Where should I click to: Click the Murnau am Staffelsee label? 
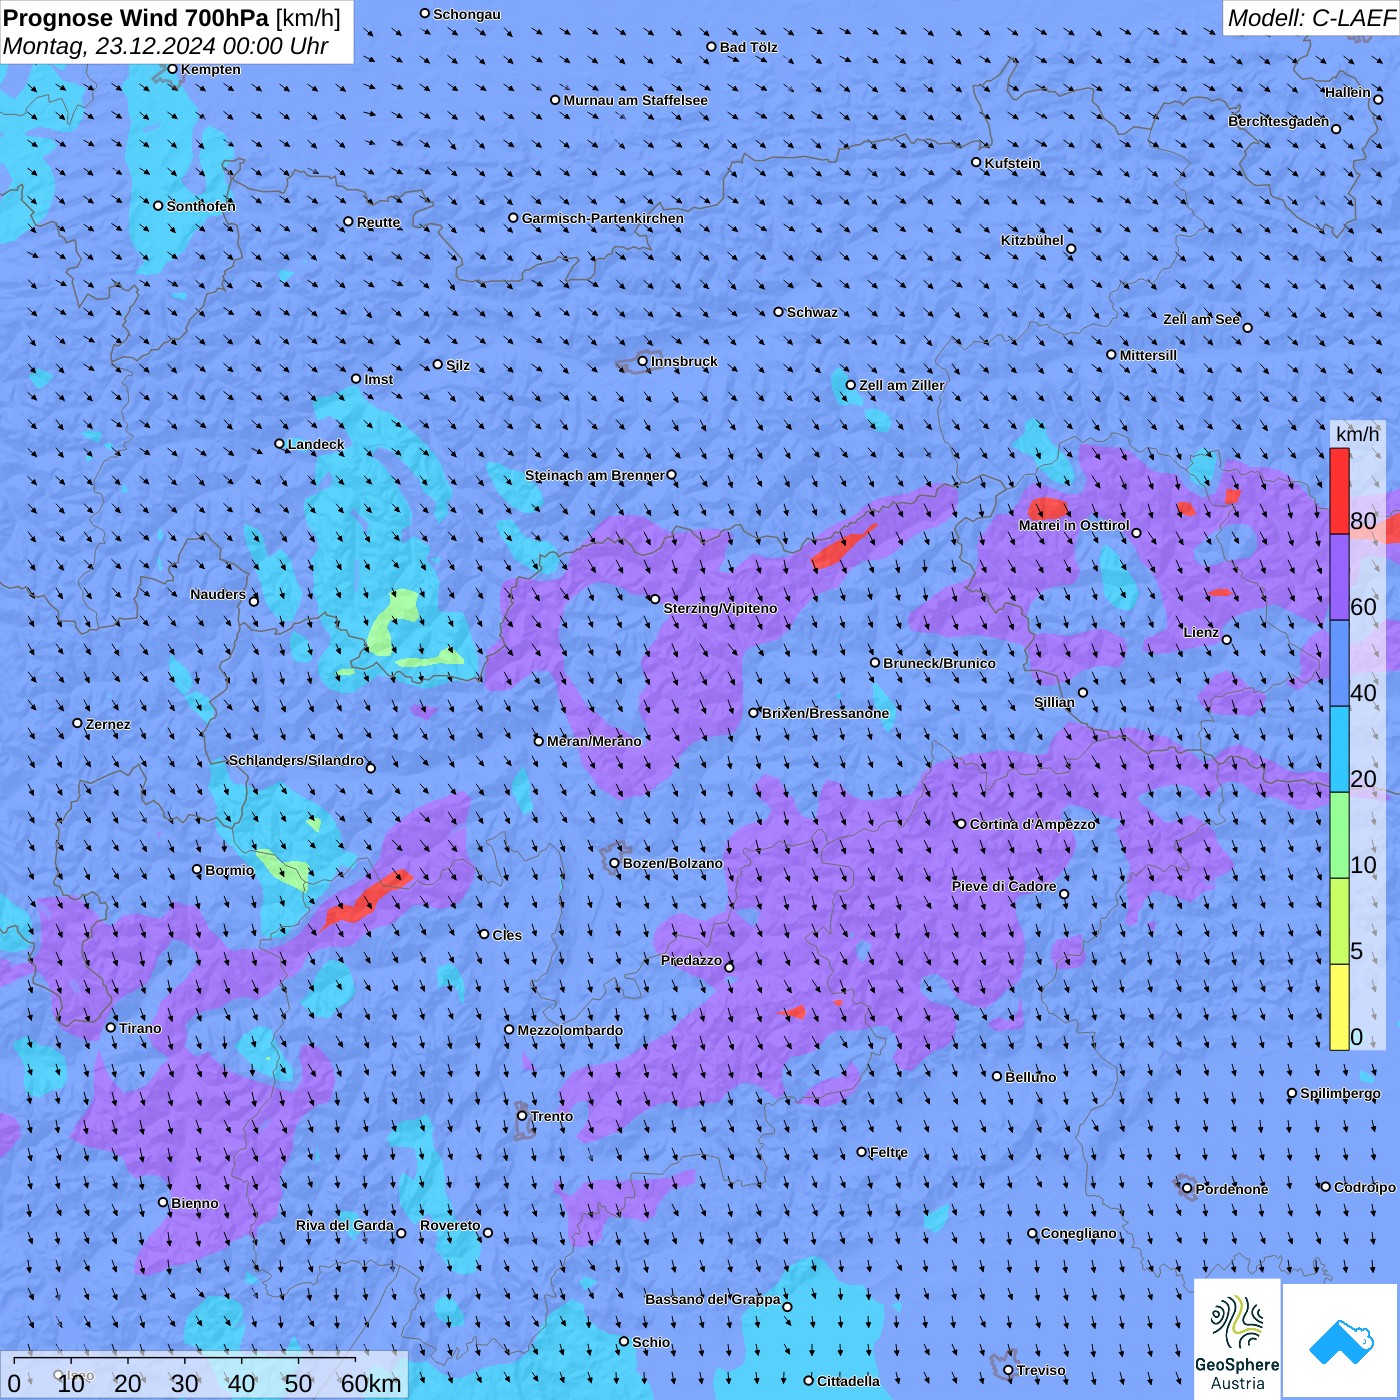click(x=635, y=100)
